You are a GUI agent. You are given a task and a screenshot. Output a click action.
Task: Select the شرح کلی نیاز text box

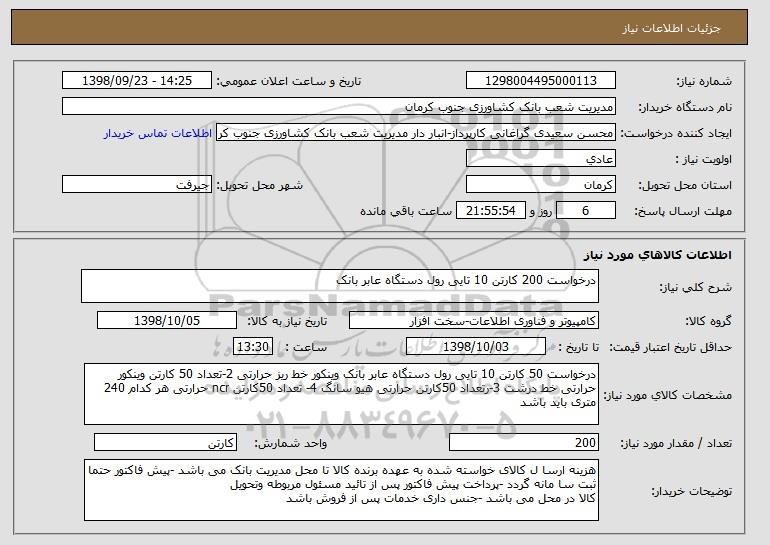(x=340, y=286)
